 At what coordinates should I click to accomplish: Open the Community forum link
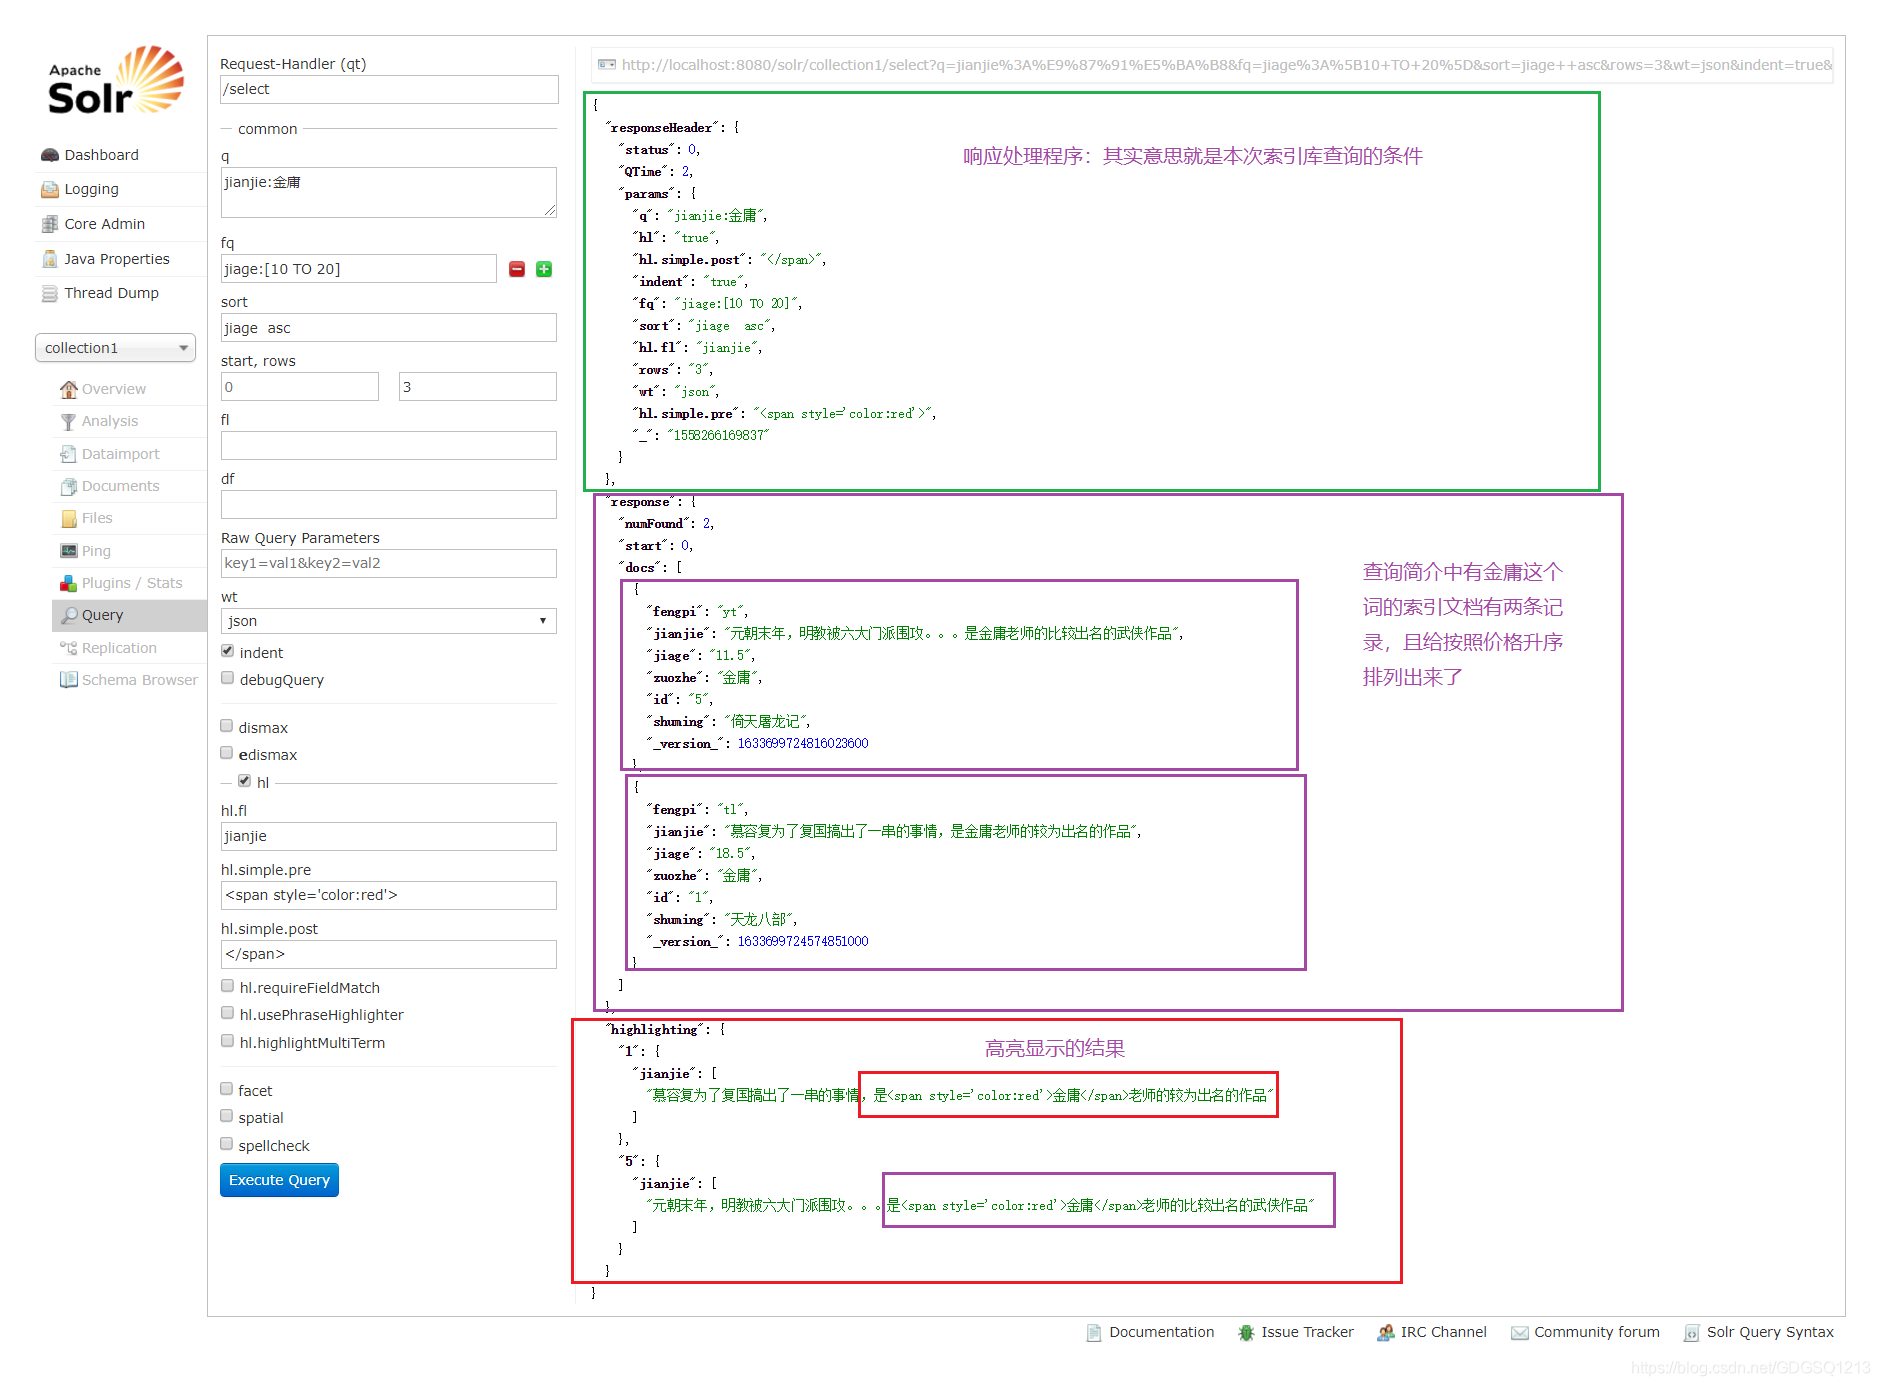pos(1597,1332)
